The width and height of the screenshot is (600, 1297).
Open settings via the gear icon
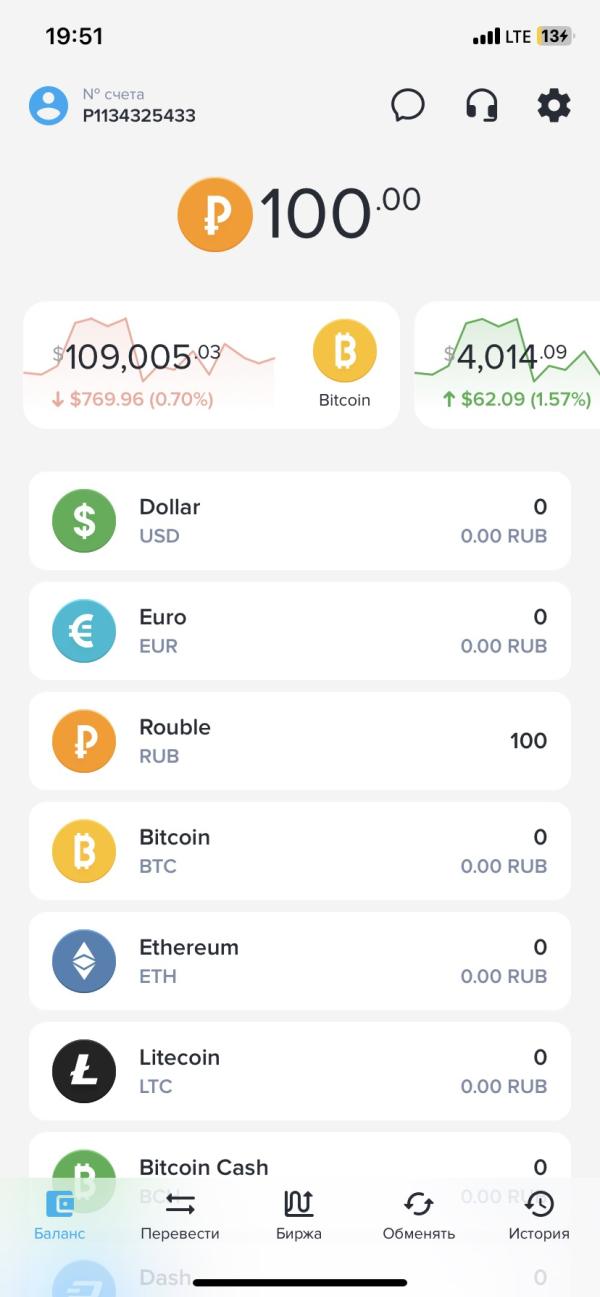[554, 105]
